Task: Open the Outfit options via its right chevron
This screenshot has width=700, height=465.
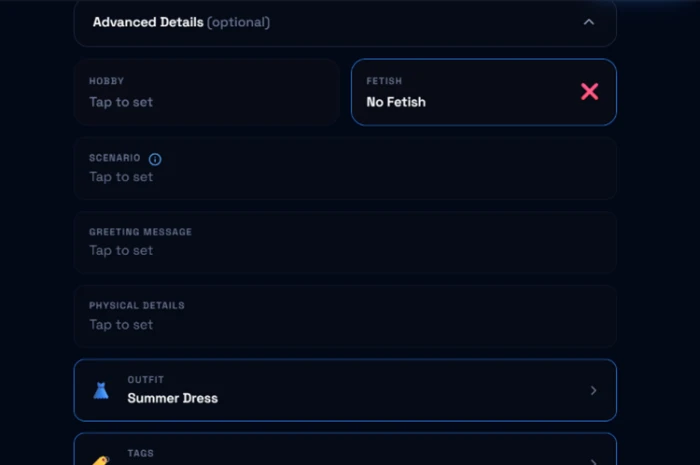Action: click(593, 390)
